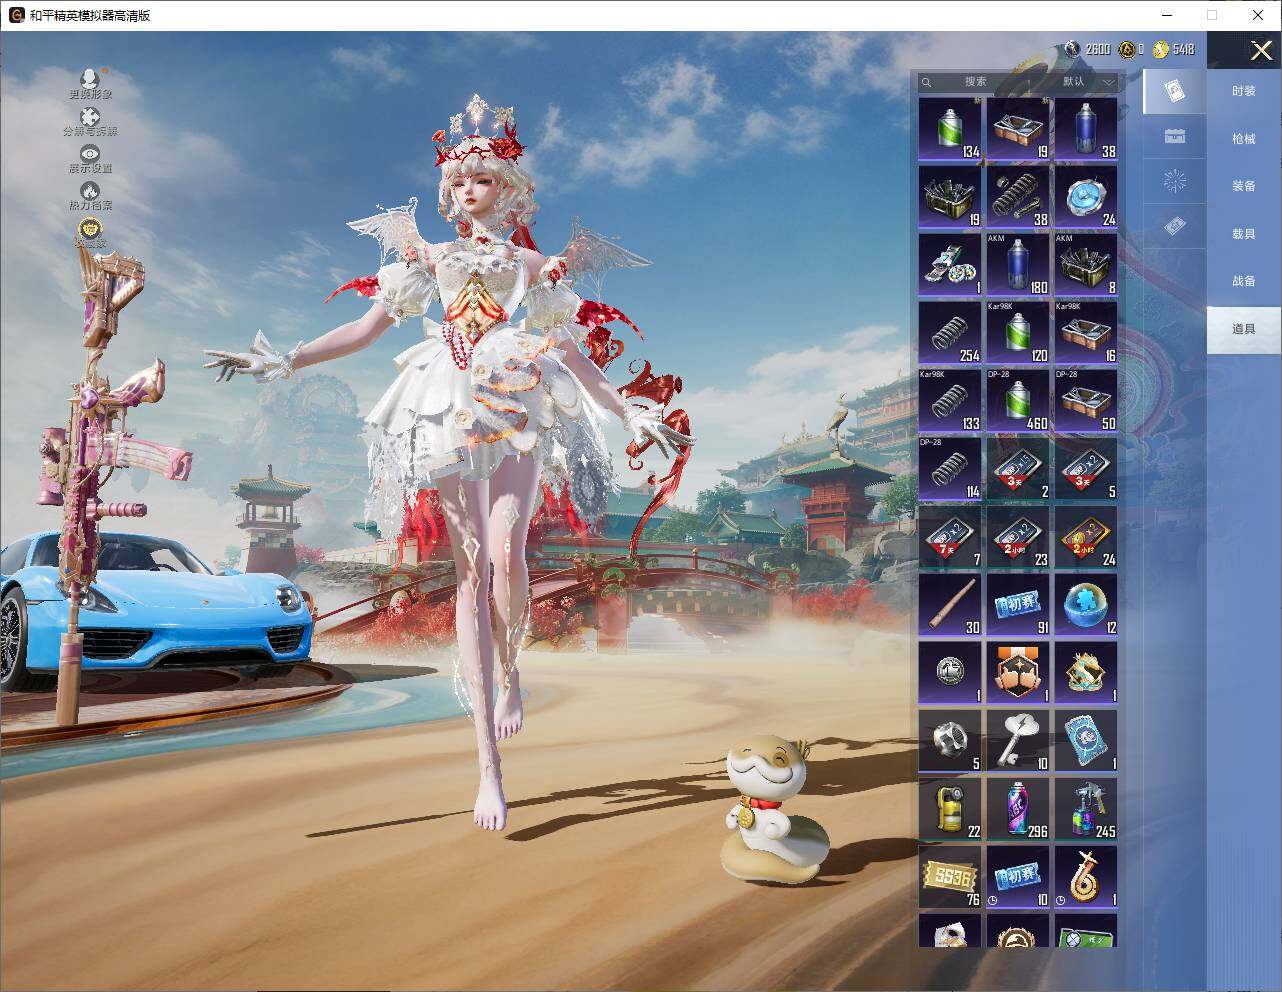The image size is (1282, 992).
Task: Select the silver key item with count 10
Action: (x=1018, y=740)
